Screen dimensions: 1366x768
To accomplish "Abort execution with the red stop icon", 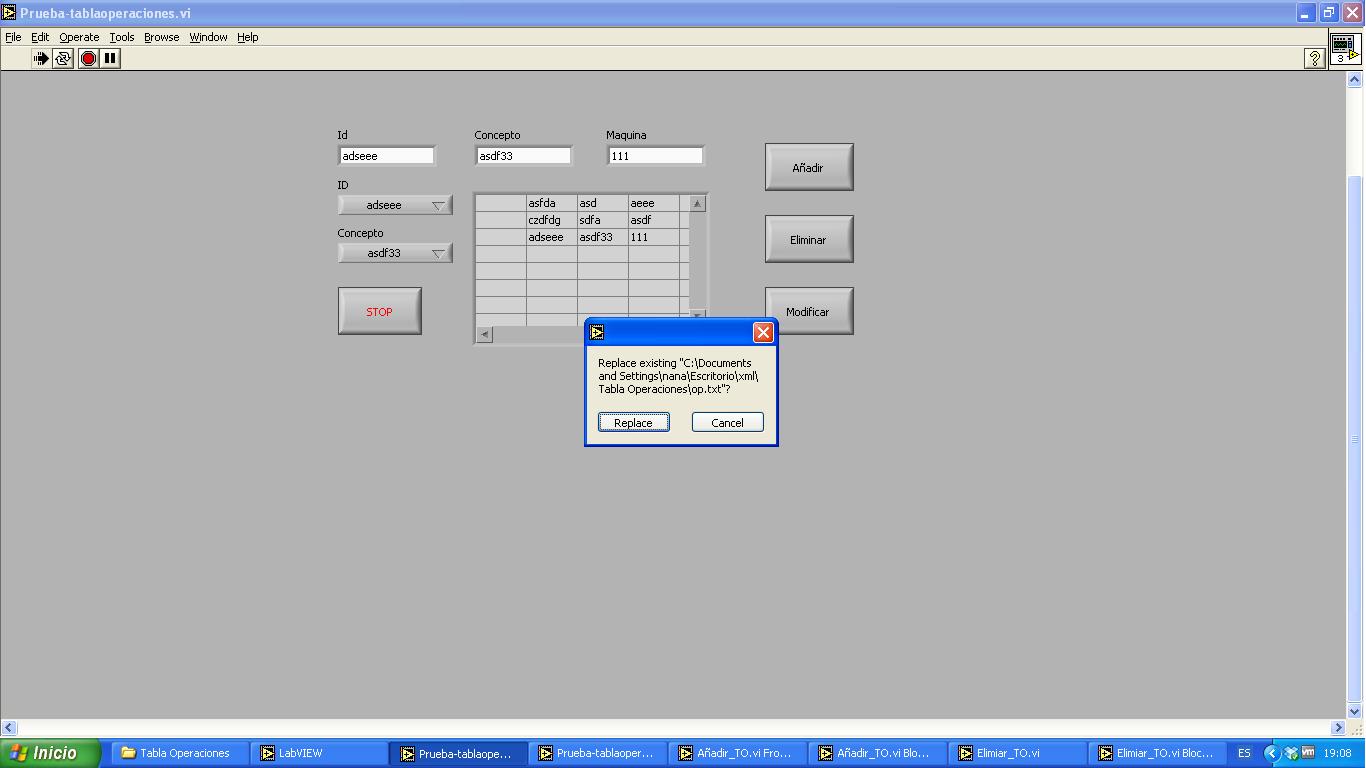I will (x=88, y=58).
